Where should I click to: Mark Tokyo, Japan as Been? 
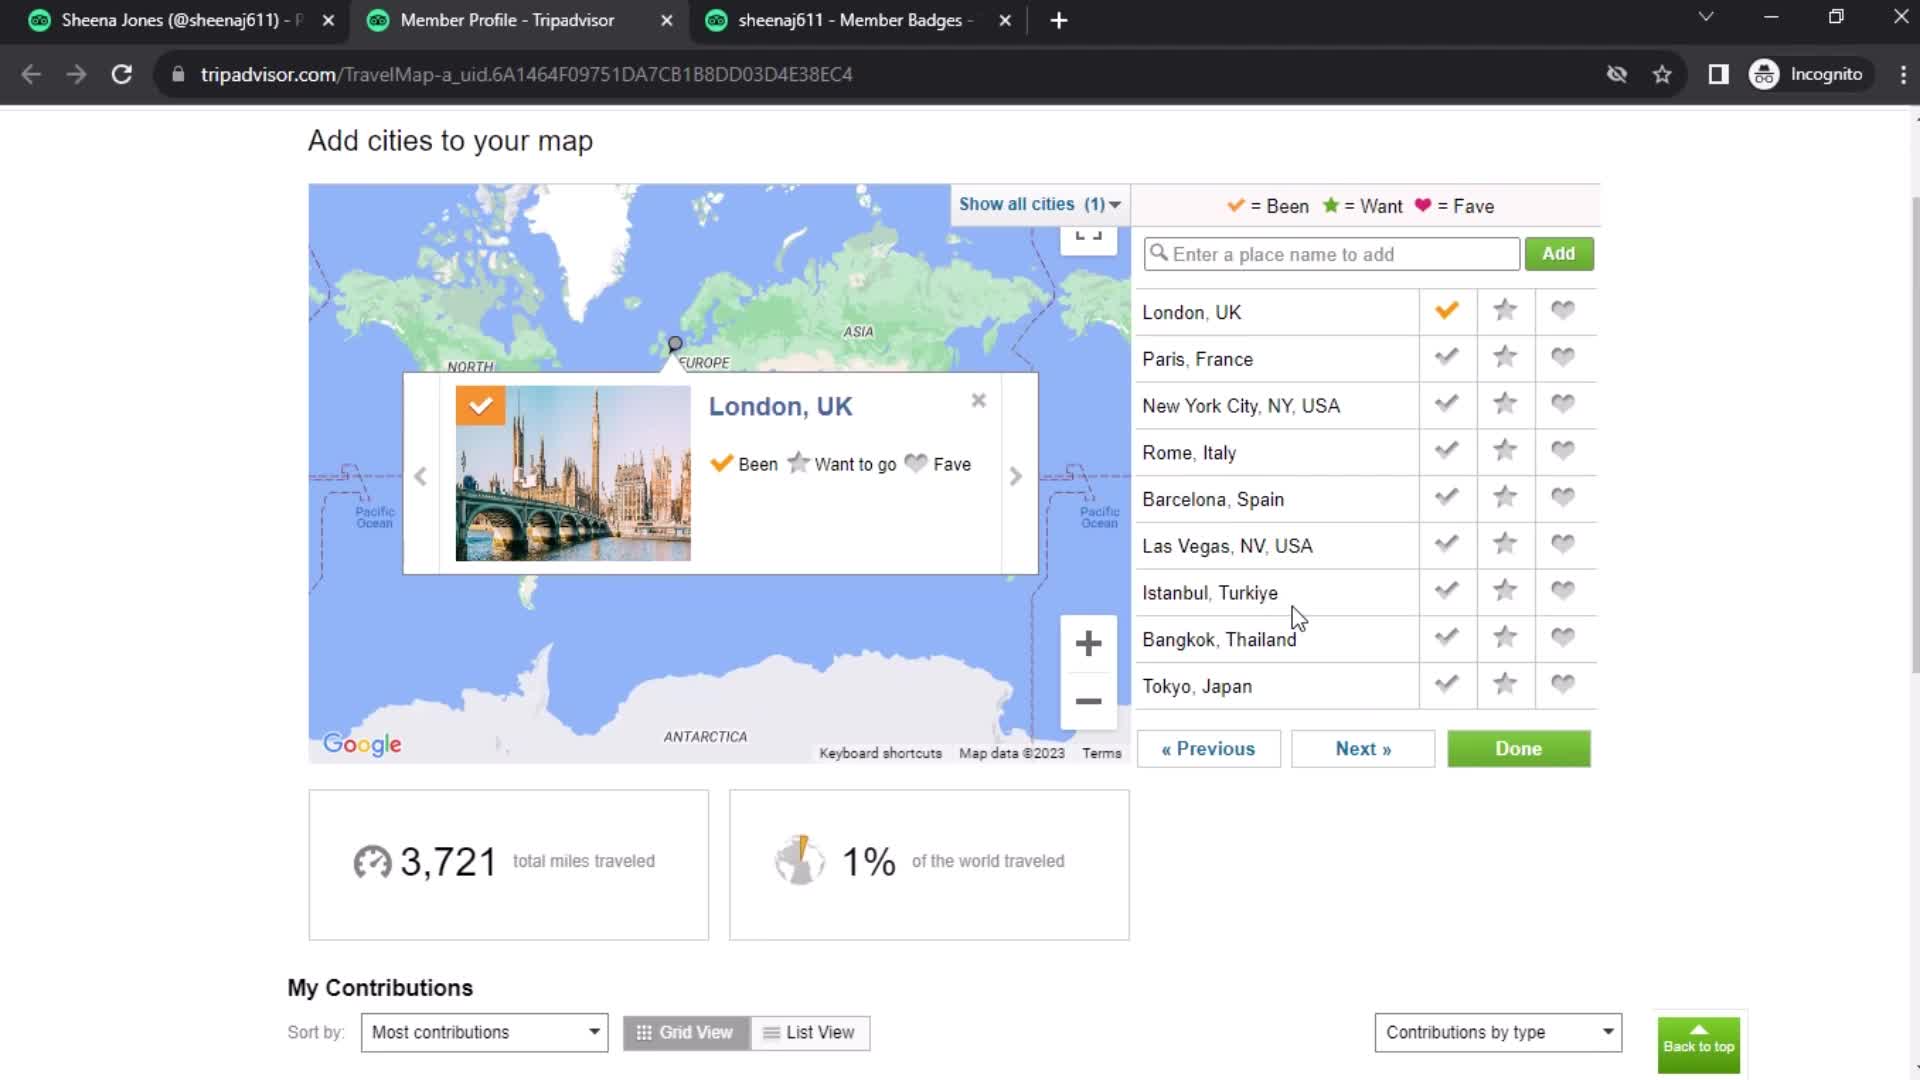(x=1446, y=684)
